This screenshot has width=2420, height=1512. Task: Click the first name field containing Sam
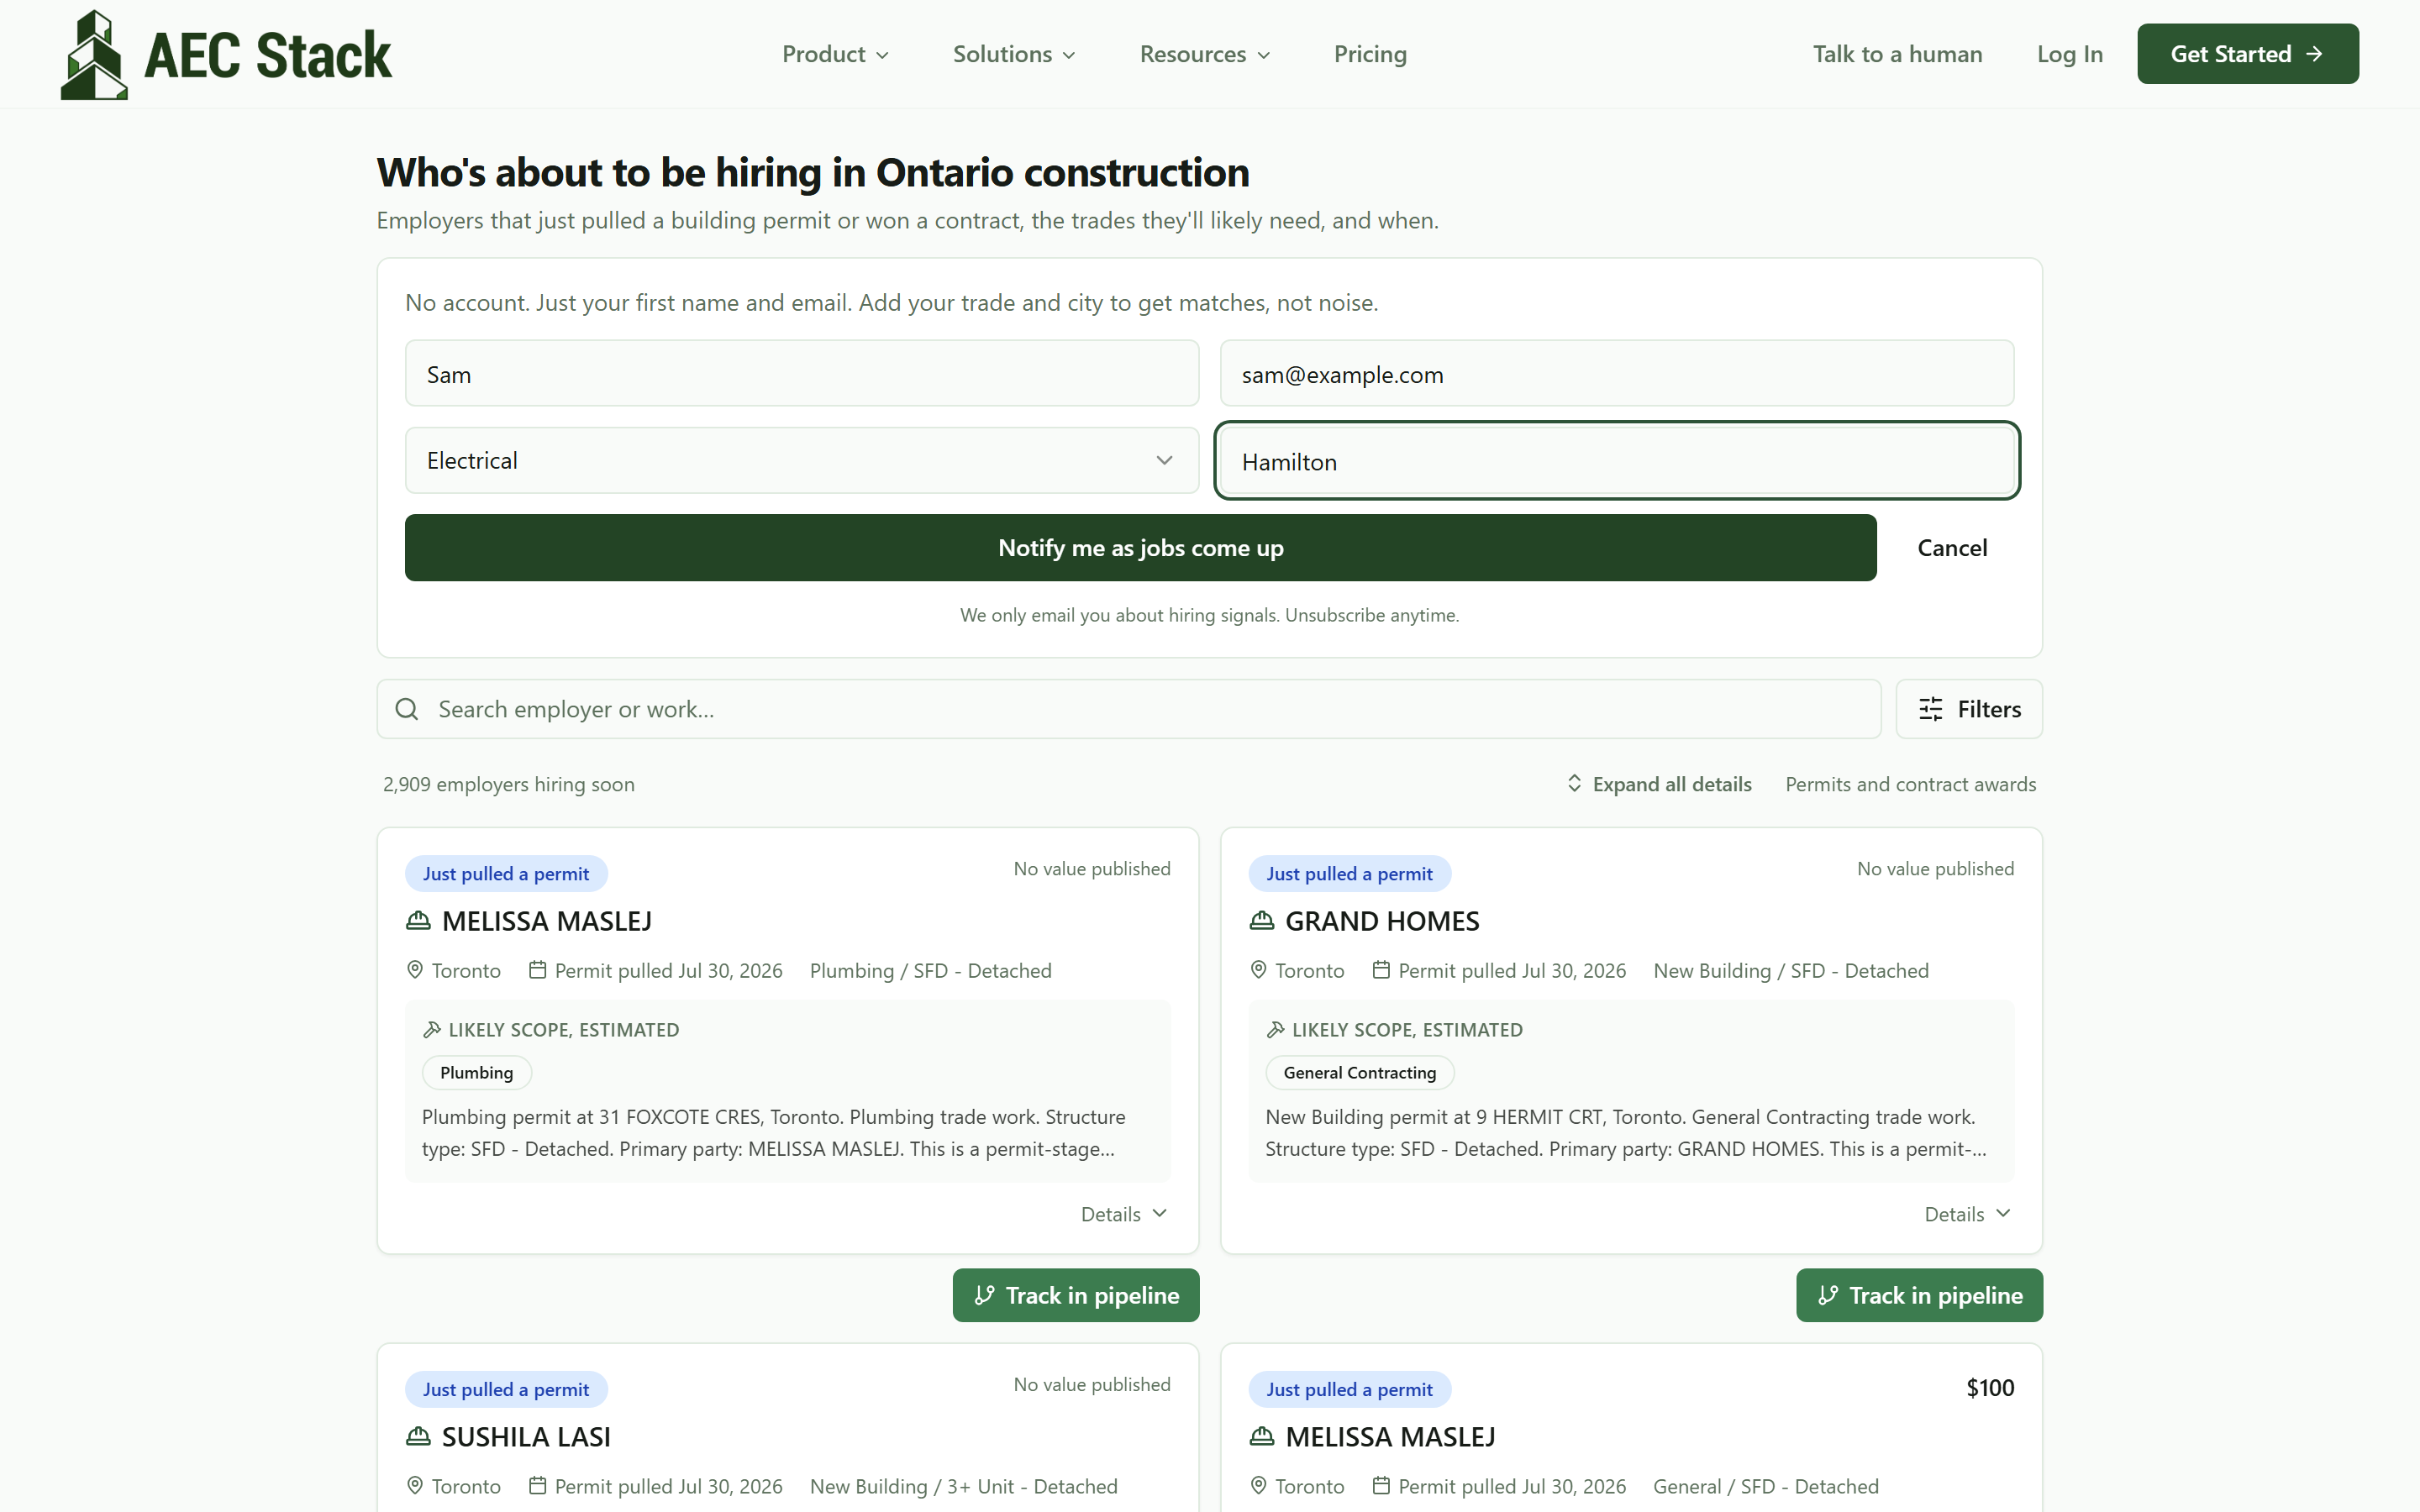[802, 374]
